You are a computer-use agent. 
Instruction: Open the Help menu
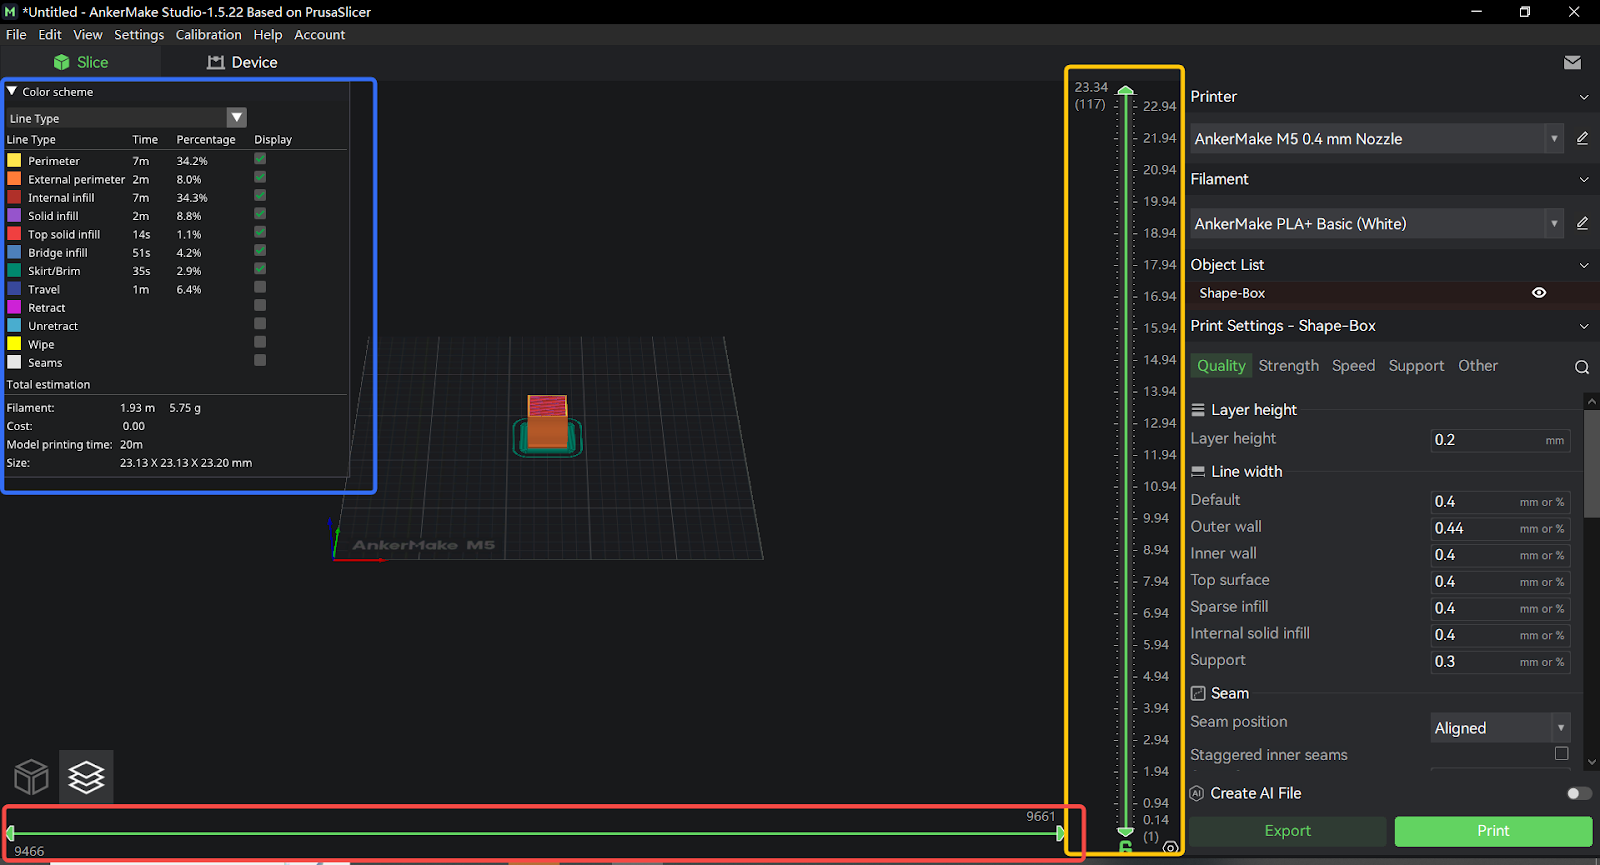click(268, 34)
